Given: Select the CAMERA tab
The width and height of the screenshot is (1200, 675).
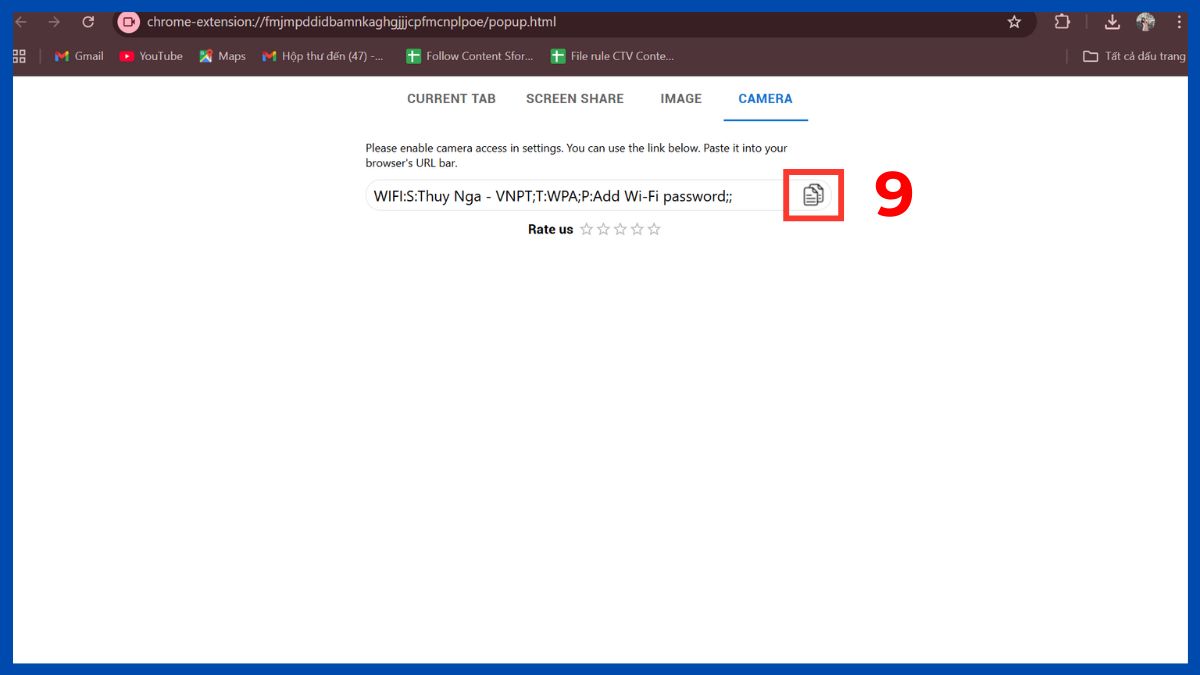Looking at the screenshot, I should pos(765,99).
